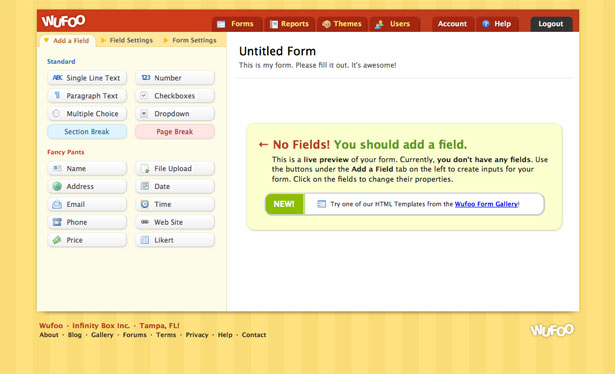Click the calendar icon on Date field
Screen dimensions: 615x374
145,186
